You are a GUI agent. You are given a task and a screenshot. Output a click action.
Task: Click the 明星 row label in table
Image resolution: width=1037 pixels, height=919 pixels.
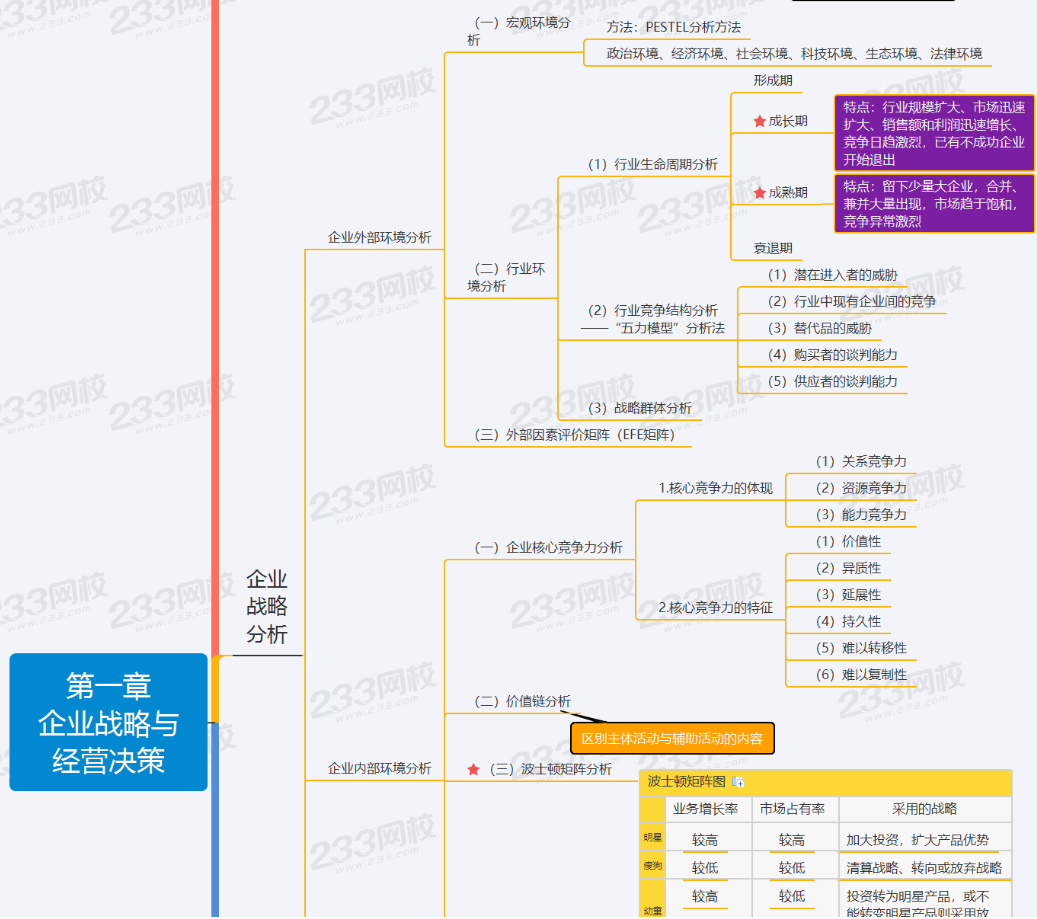pyautogui.click(x=652, y=839)
